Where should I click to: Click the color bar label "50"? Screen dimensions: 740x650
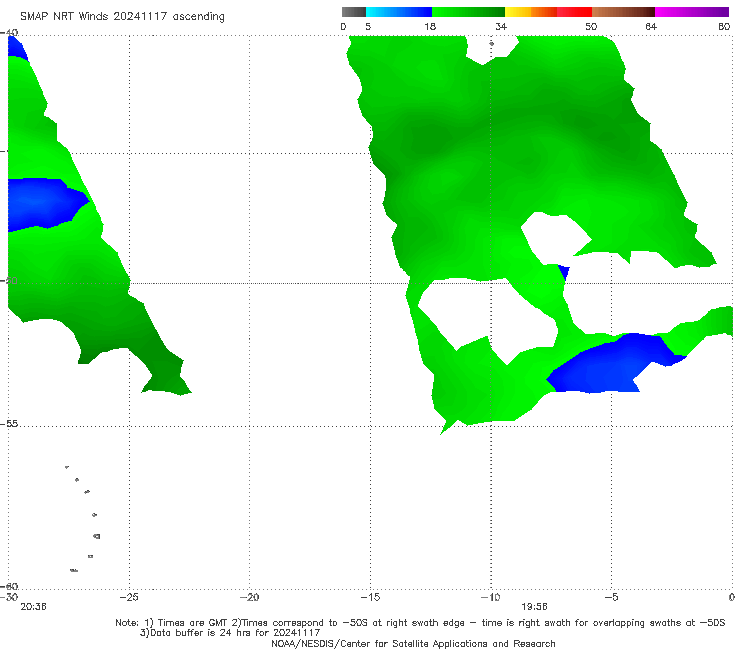(591, 27)
